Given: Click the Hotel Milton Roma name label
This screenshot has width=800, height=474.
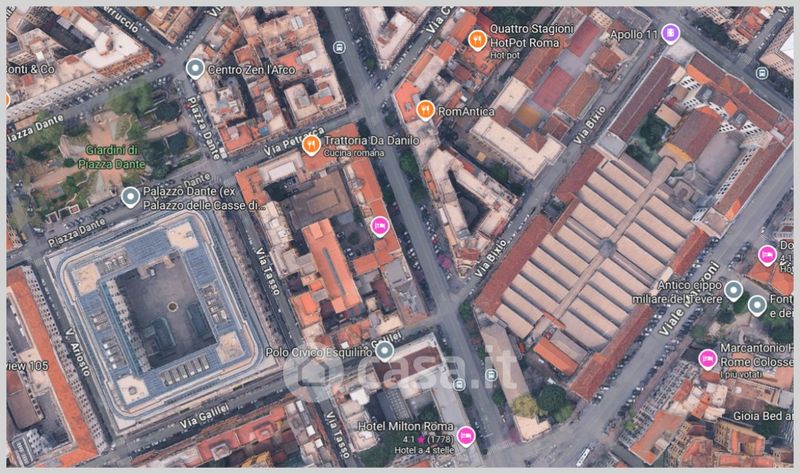Looking at the screenshot, I should (406, 426).
